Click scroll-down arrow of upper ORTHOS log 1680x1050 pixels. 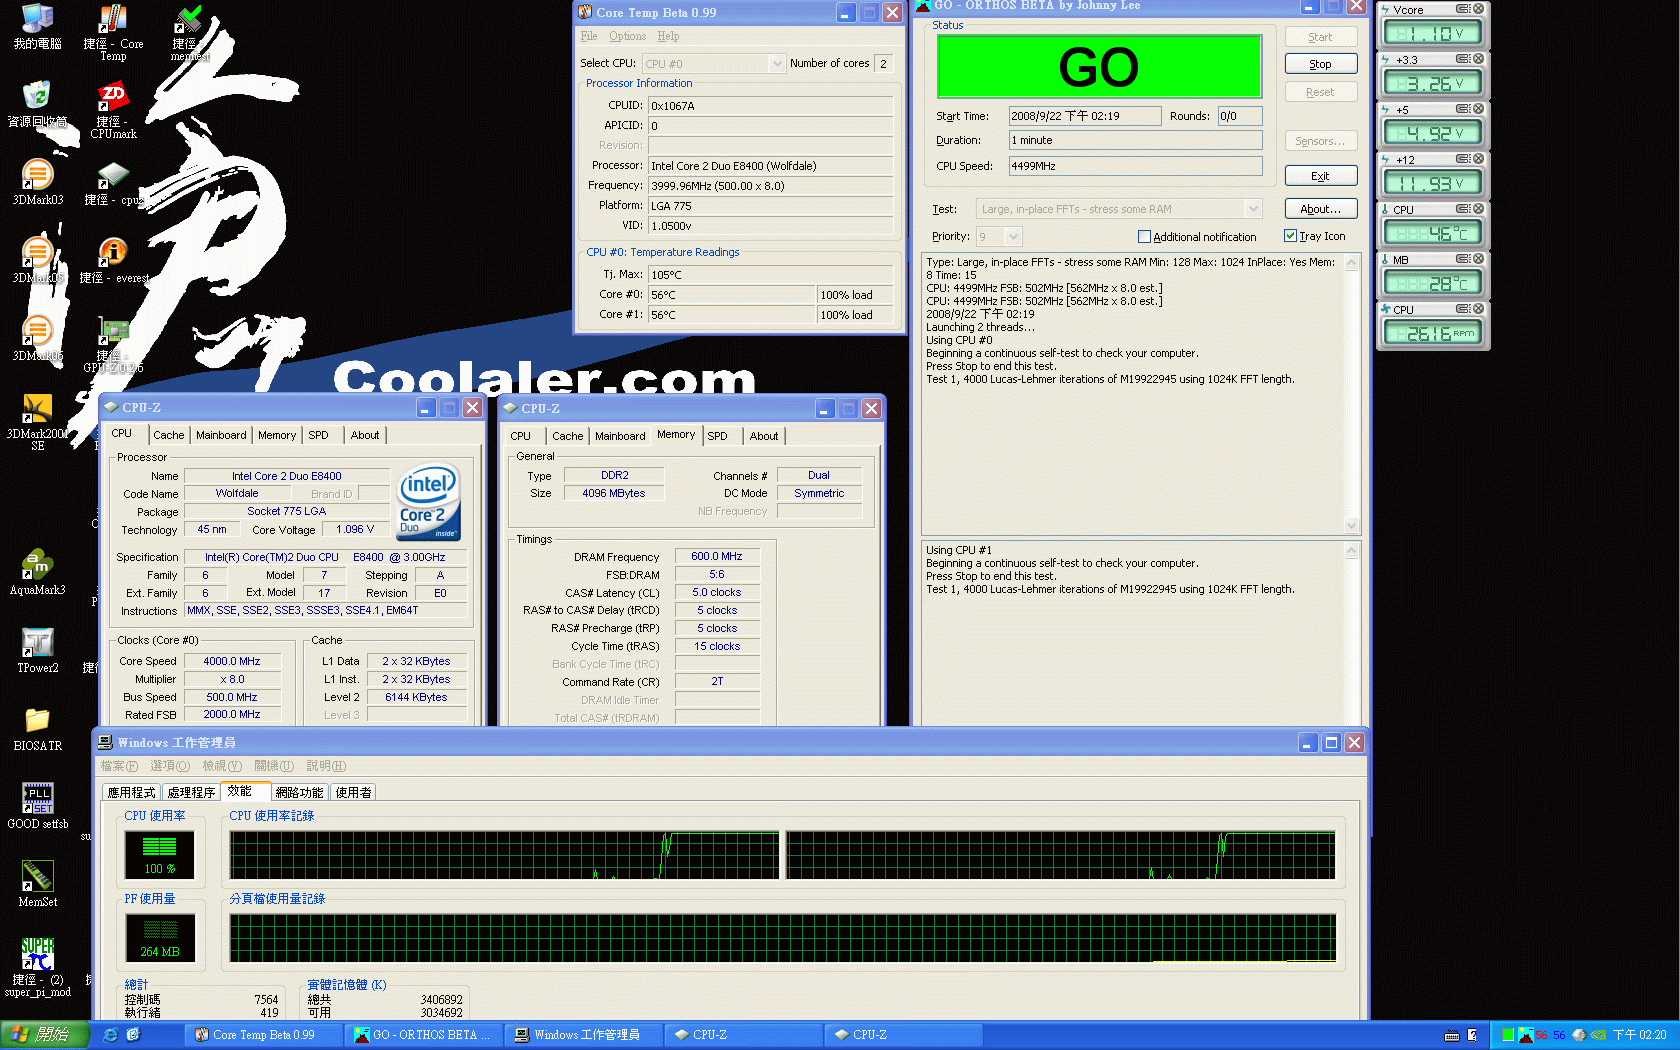(x=1352, y=526)
